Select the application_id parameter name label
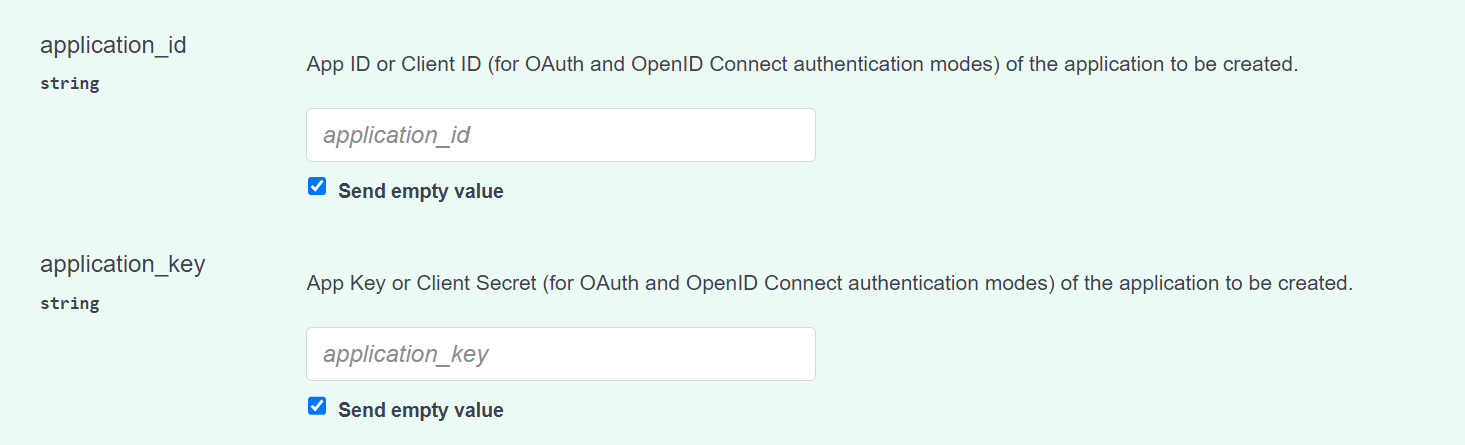 113,45
